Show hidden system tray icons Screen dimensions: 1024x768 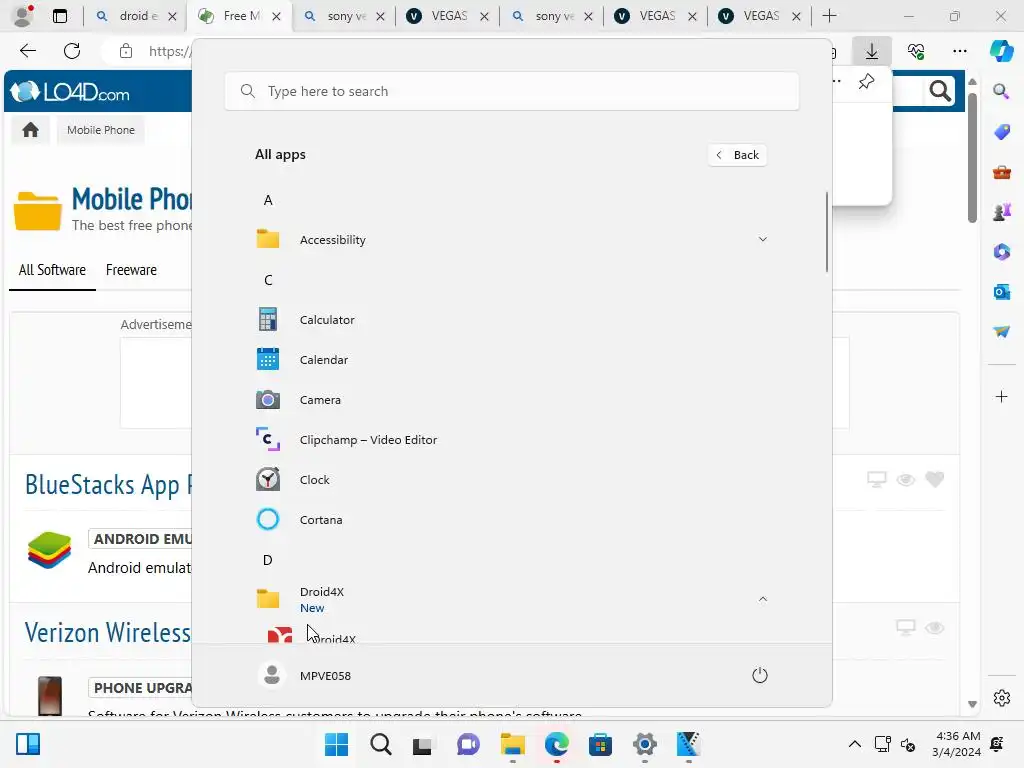pos(854,744)
